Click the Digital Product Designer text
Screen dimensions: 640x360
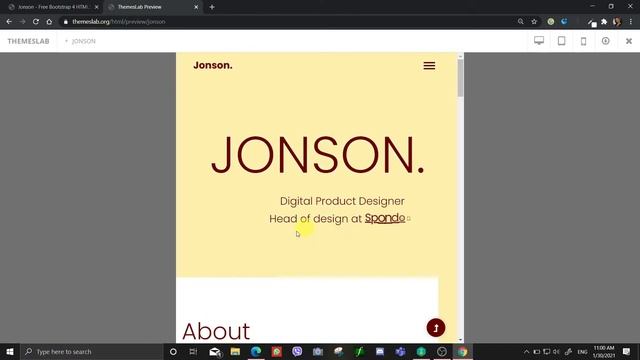click(x=342, y=201)
